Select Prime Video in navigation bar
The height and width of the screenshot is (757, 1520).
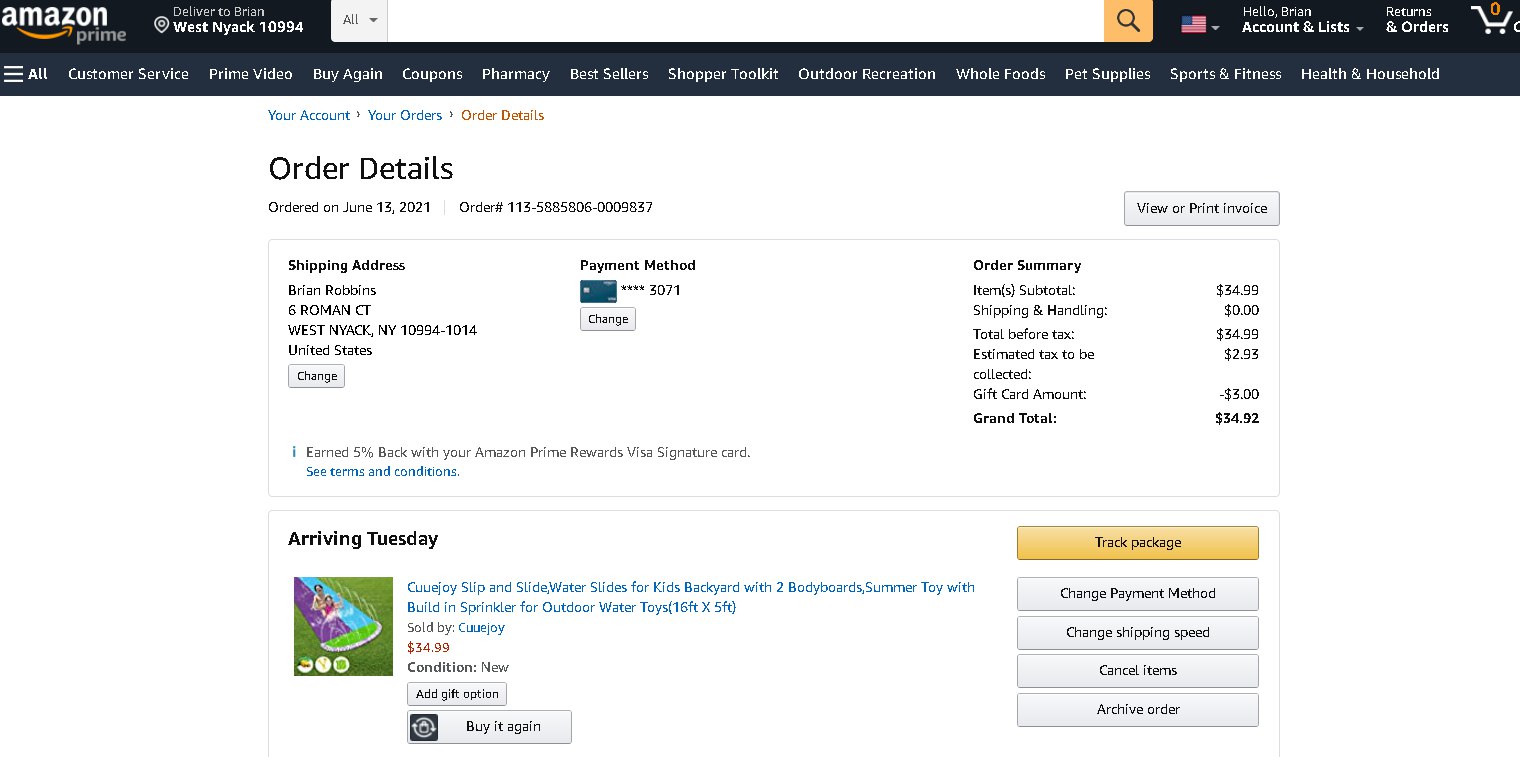point(250,74)
